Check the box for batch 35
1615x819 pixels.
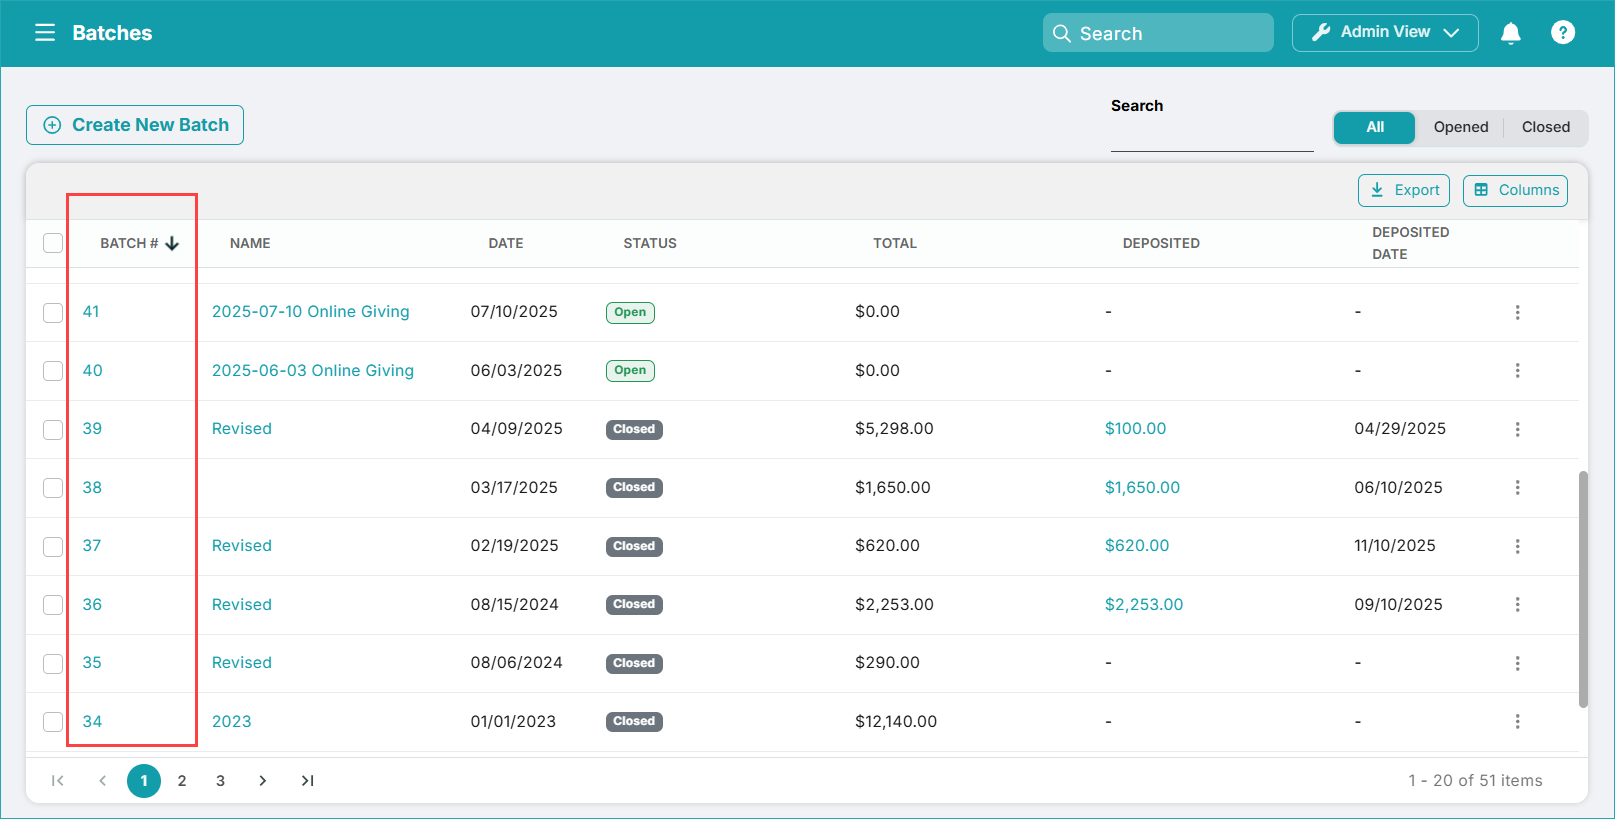[x=53, y=663]
